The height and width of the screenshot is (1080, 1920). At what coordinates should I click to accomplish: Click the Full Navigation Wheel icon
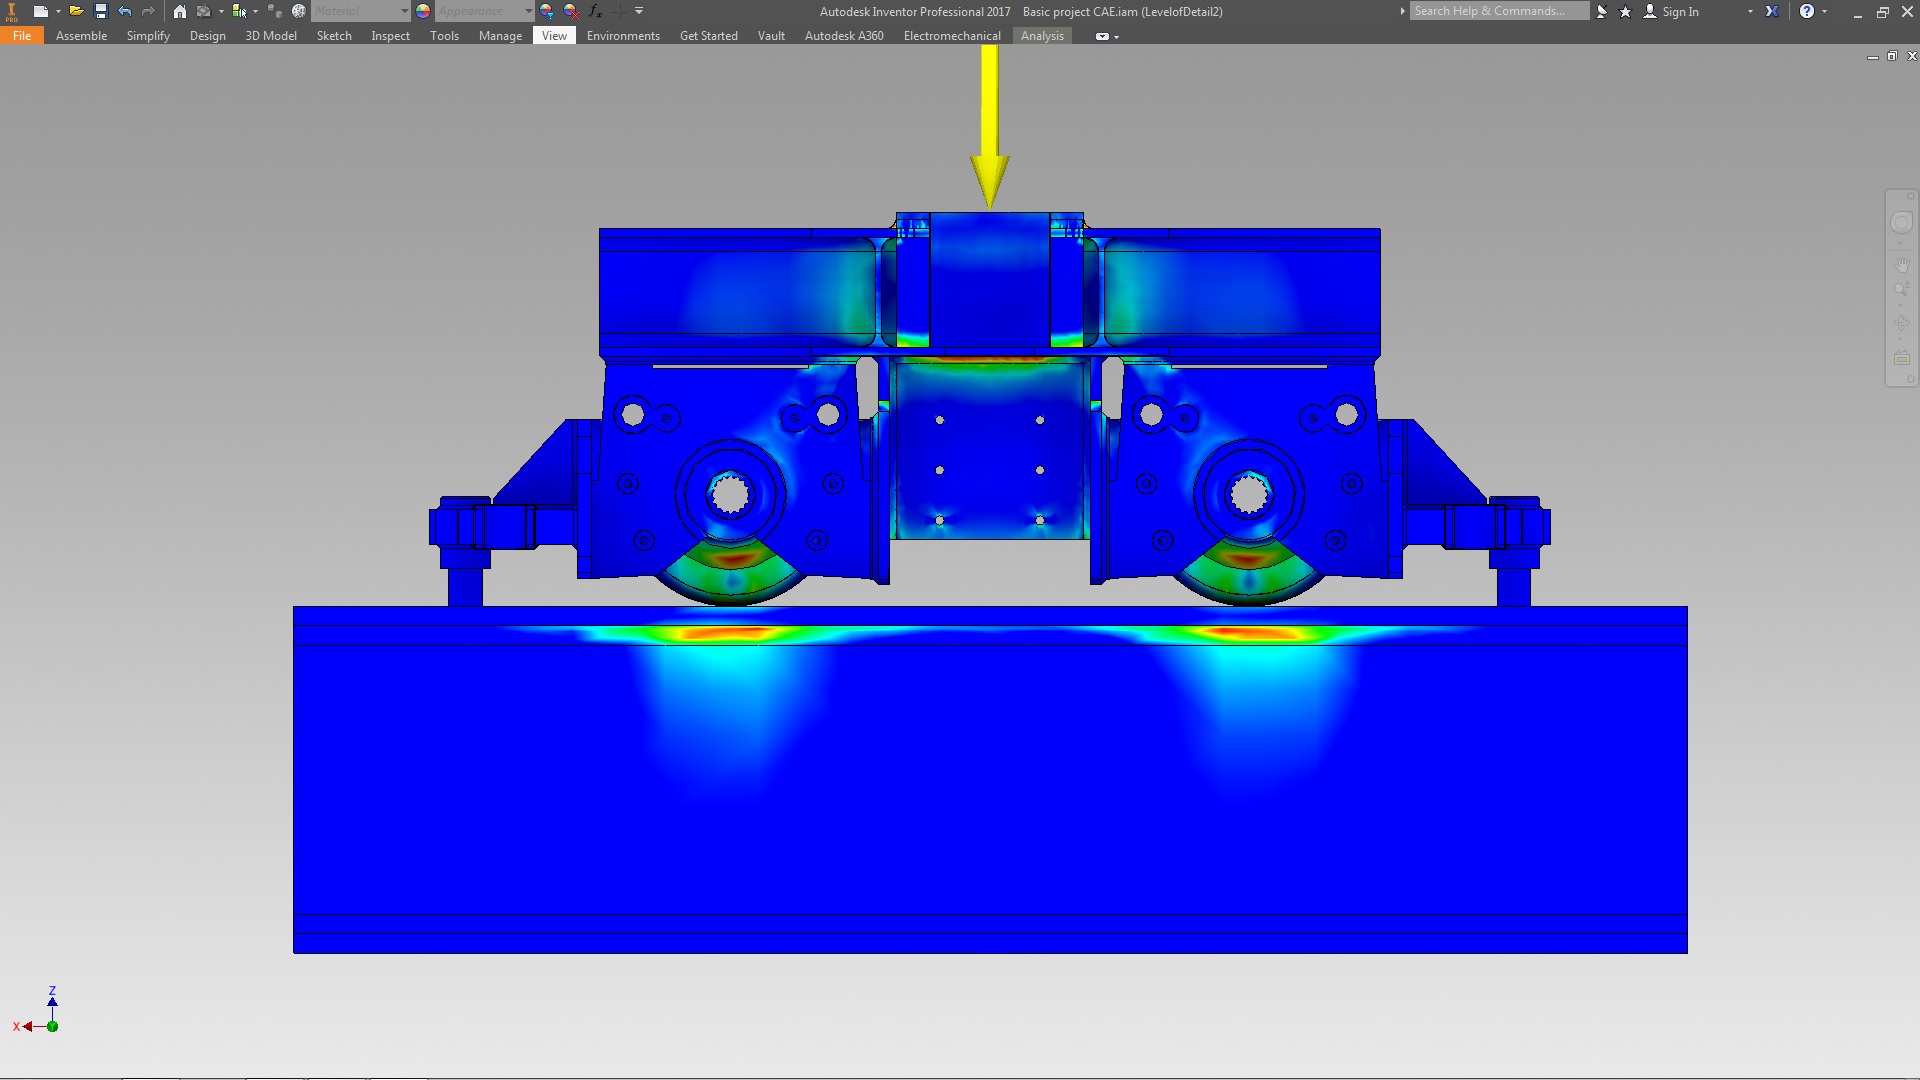click(x=1902, y=222)
